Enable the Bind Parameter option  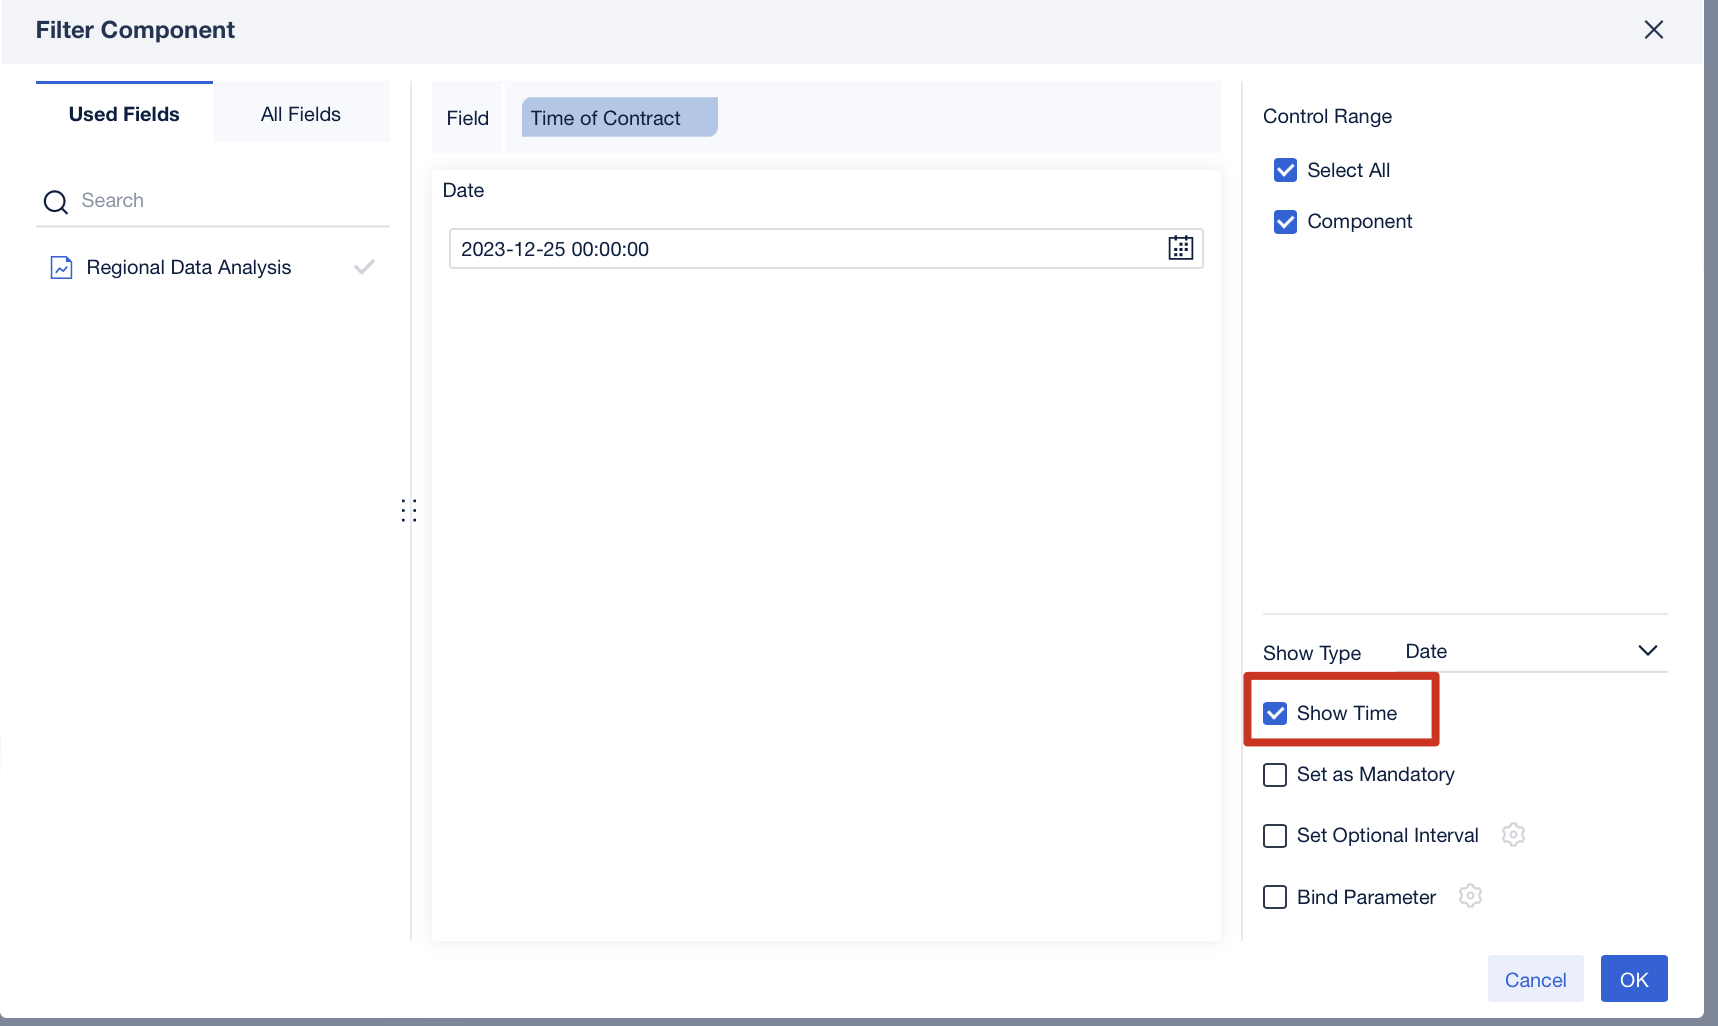pos(1275,897)
